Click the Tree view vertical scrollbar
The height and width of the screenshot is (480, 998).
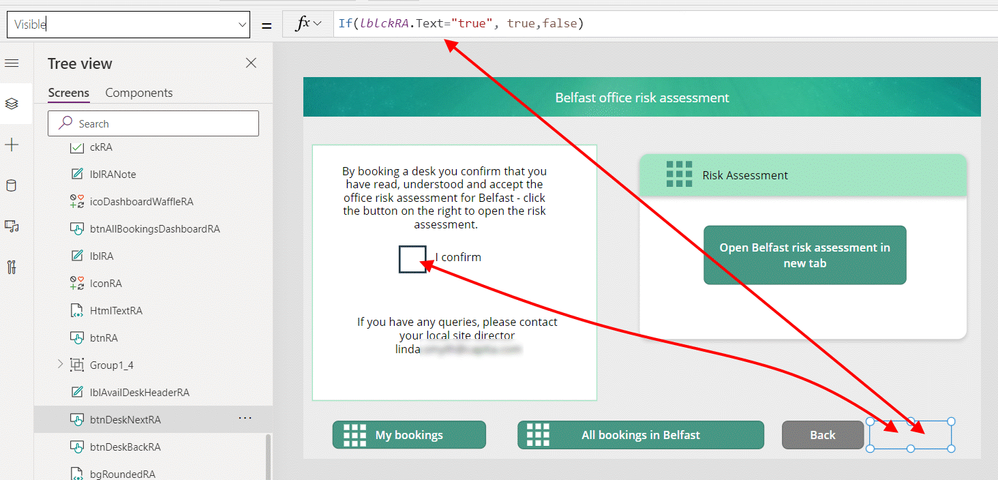click(x=269, y=455)
